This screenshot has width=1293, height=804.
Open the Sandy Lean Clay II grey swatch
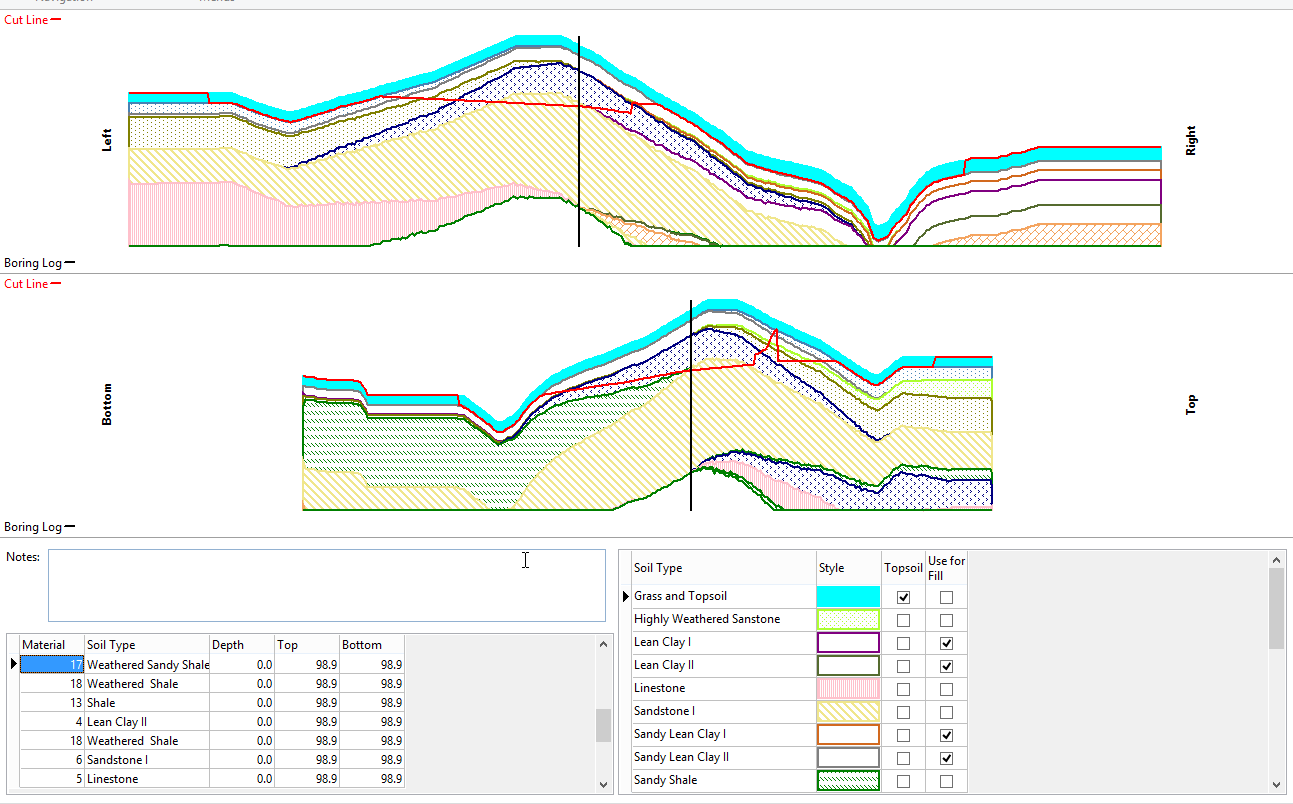click(848, 757)
